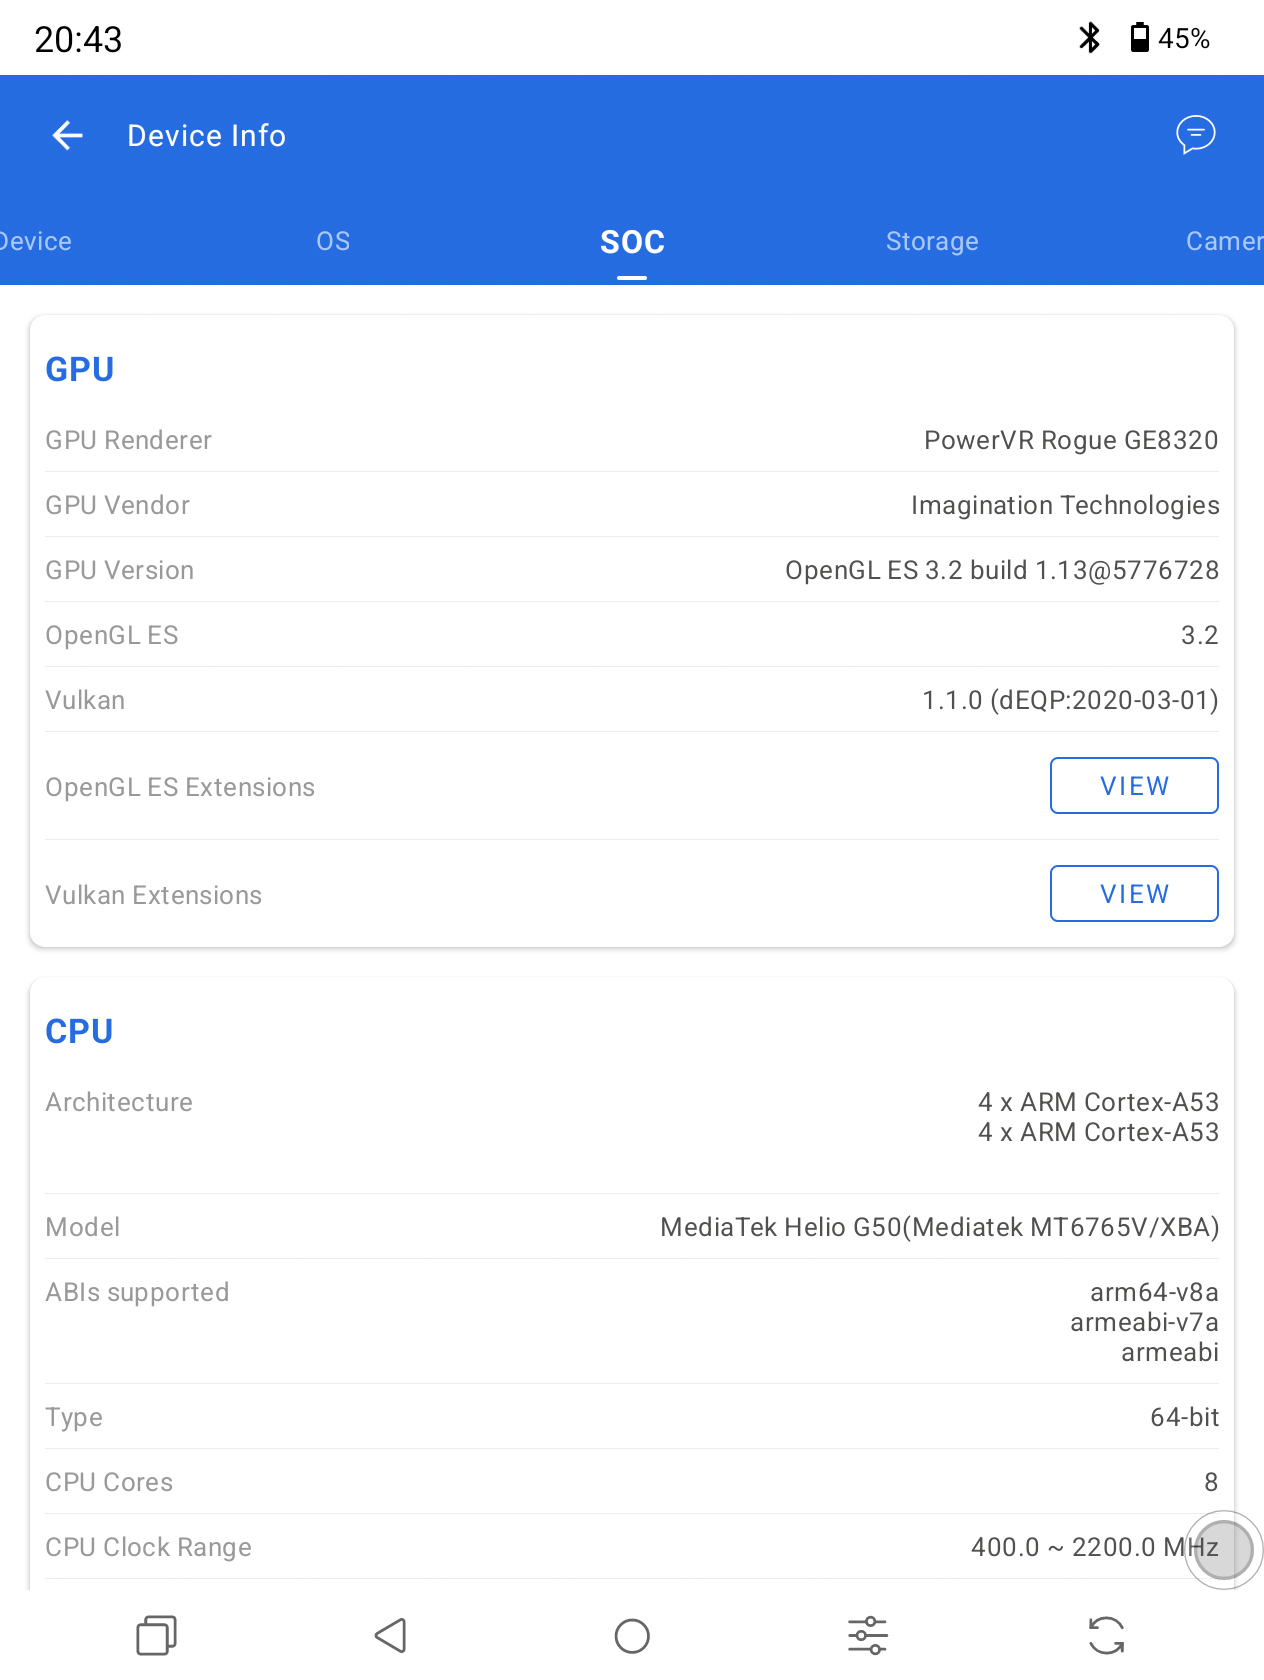
Task: Tap the OpenGL ES 3.2 value
Action: 1199,635
